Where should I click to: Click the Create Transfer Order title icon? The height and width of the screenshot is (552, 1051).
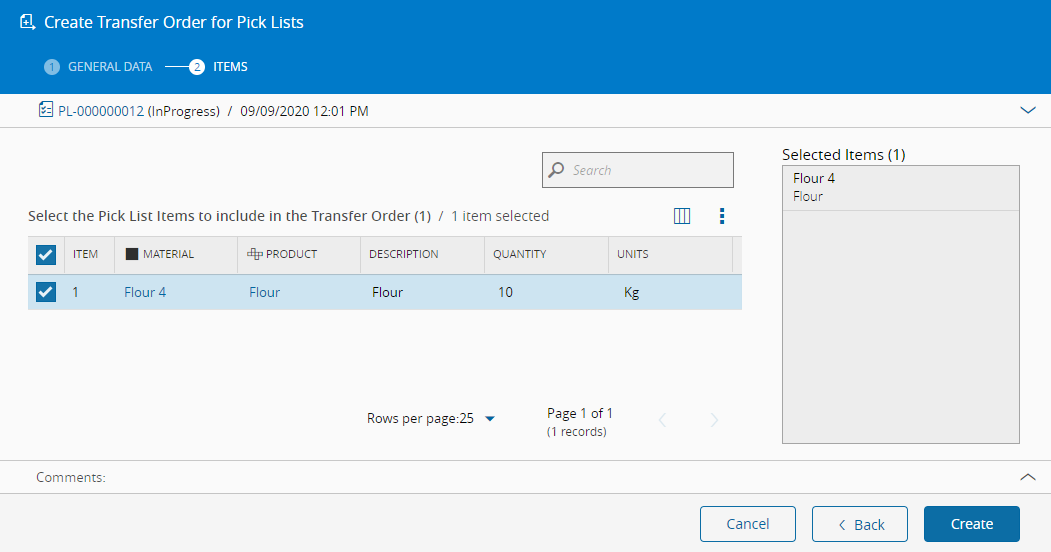click(x=28, y=21)
